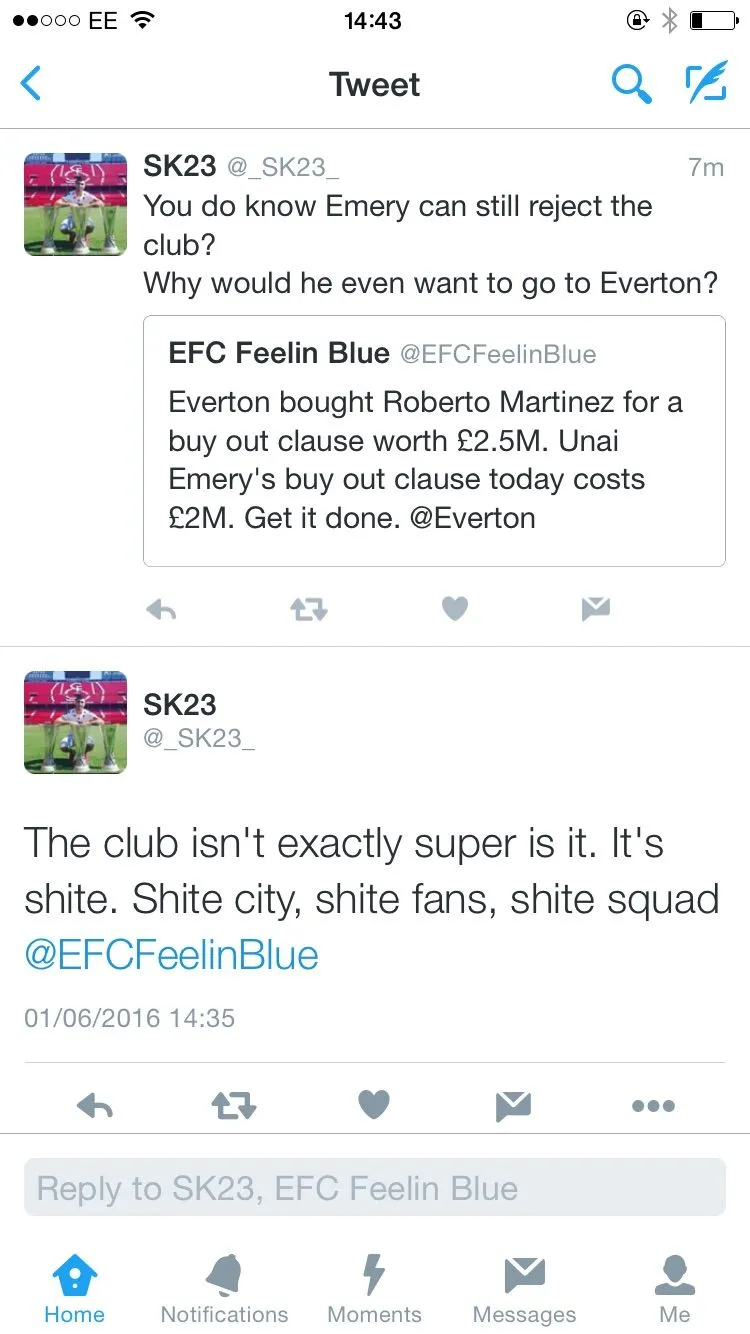Open the Messages tab

click(524, 1288)
